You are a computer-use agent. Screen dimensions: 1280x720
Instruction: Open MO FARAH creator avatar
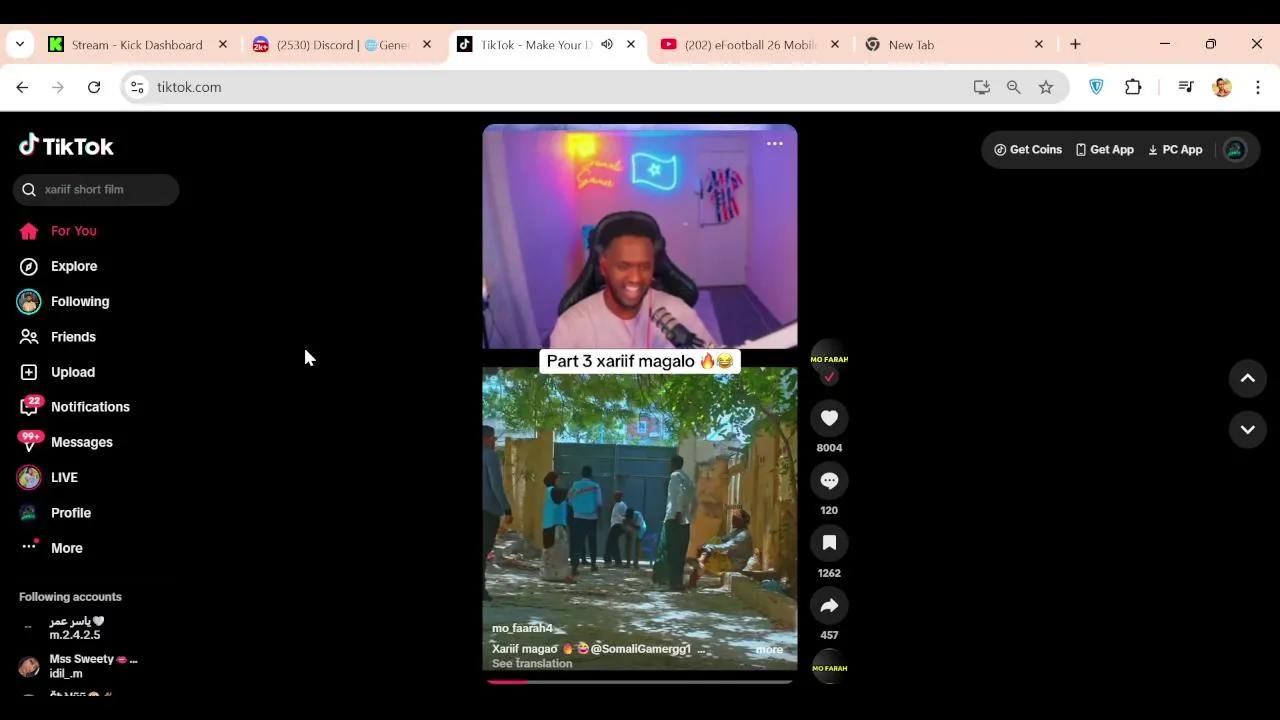tap(829, 358)
